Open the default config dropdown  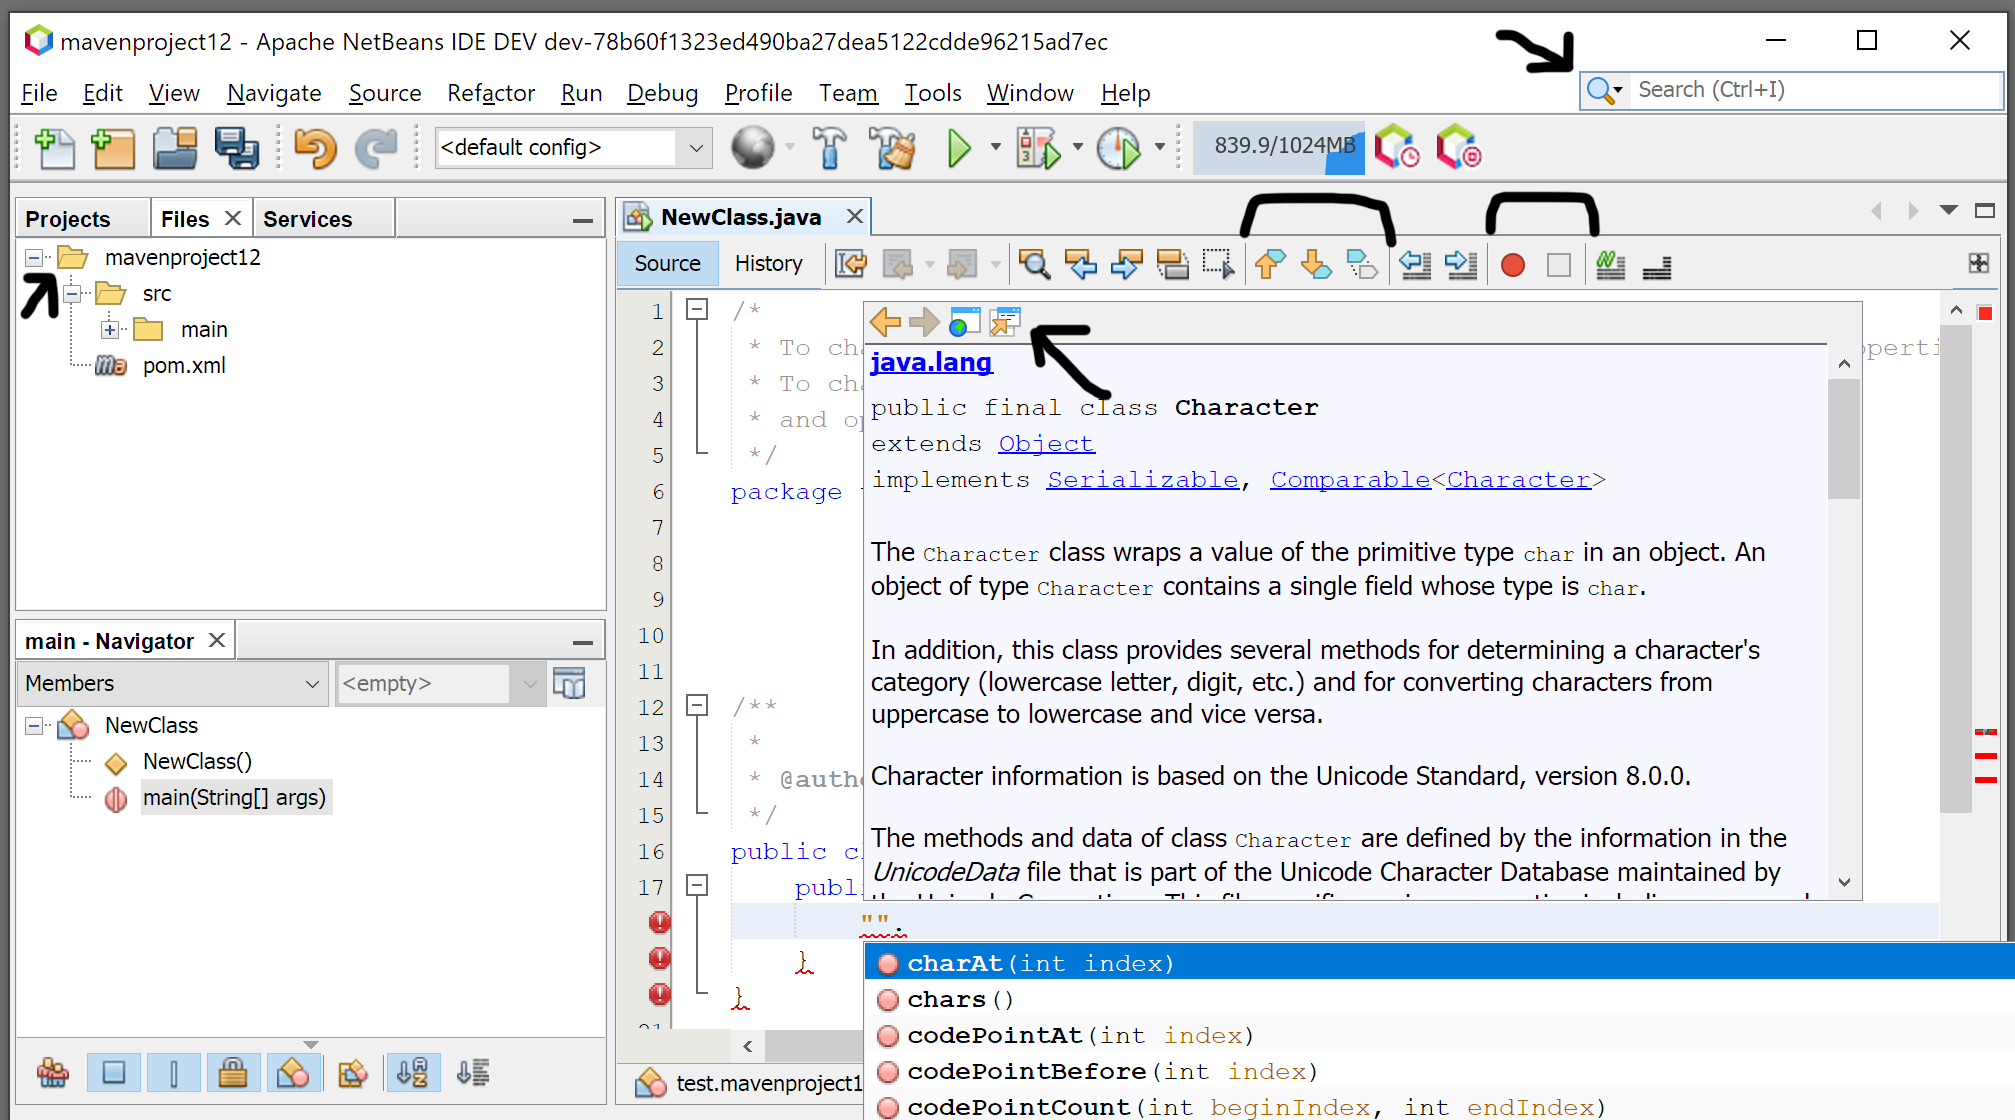point(695,147)
